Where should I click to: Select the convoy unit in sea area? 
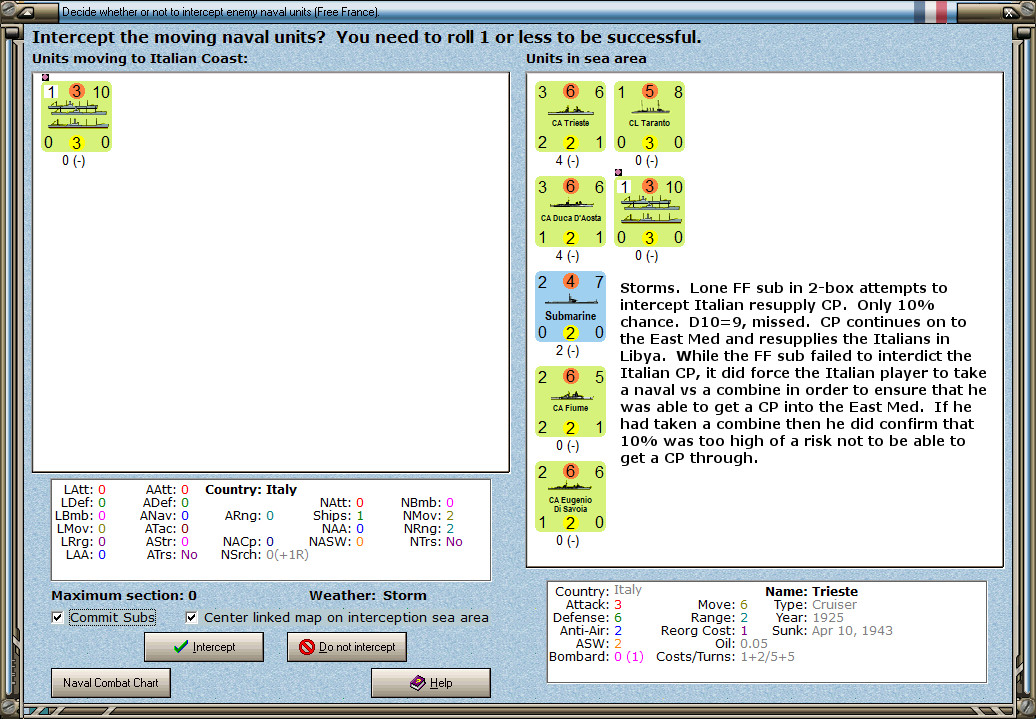click(649, 211)
